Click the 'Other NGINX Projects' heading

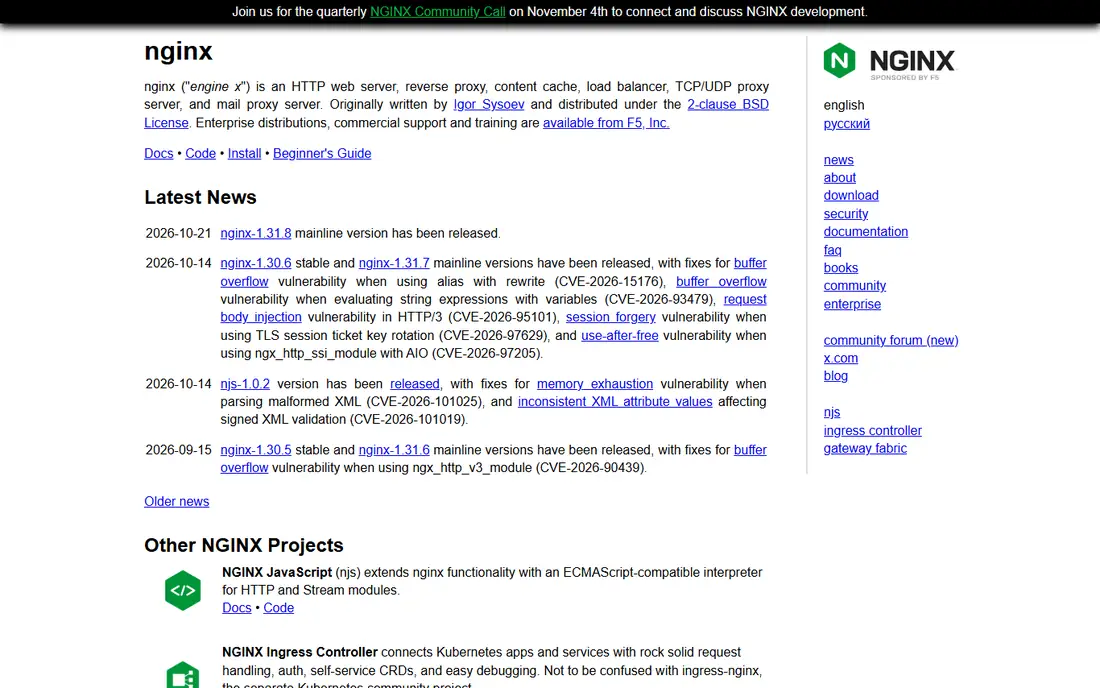coord(243,545)
